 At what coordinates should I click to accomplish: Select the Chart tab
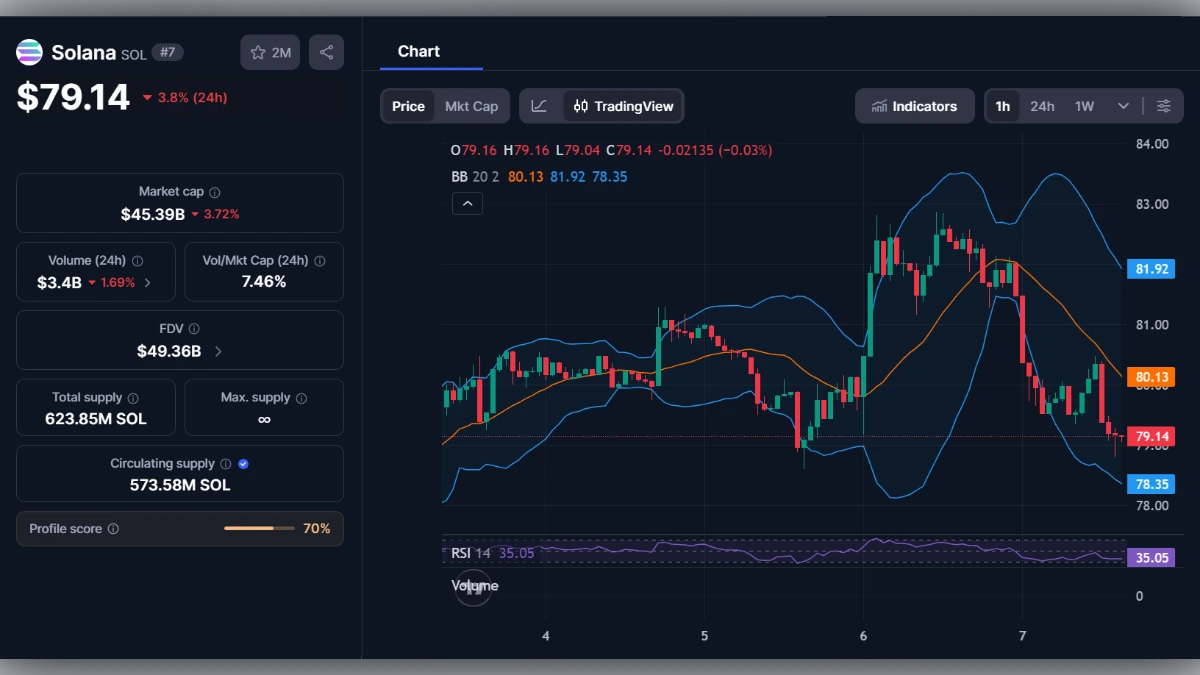point(419,51)
